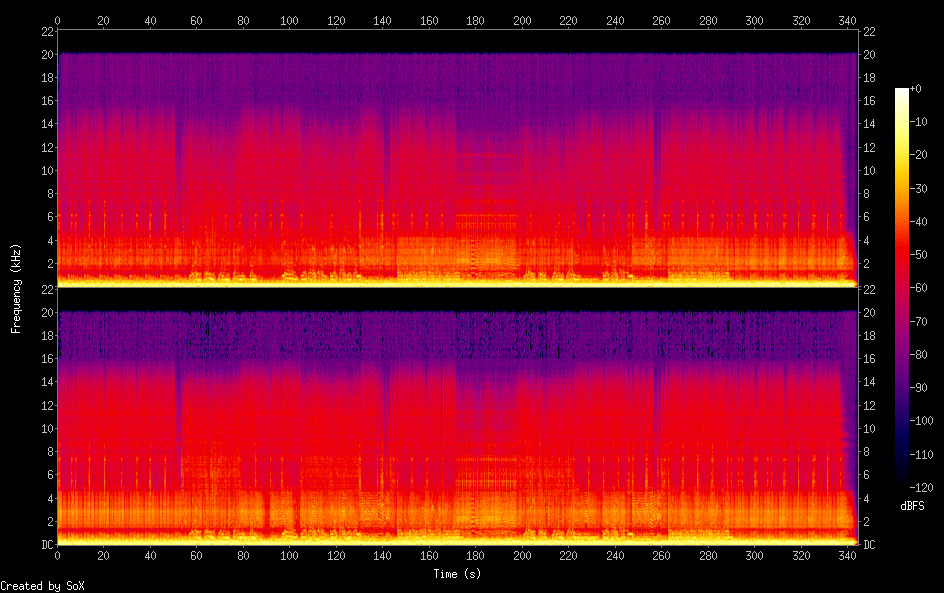Click the dBFS label below the color bar
This screenshot has width=944, height=593.
pyautogui.click(x=912, y=507)
